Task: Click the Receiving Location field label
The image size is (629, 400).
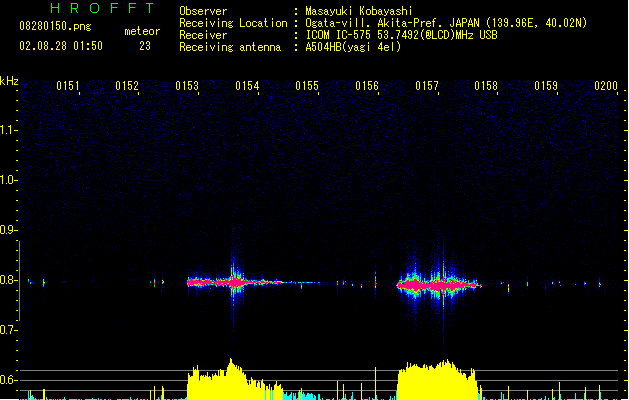Action: point(233,23)
